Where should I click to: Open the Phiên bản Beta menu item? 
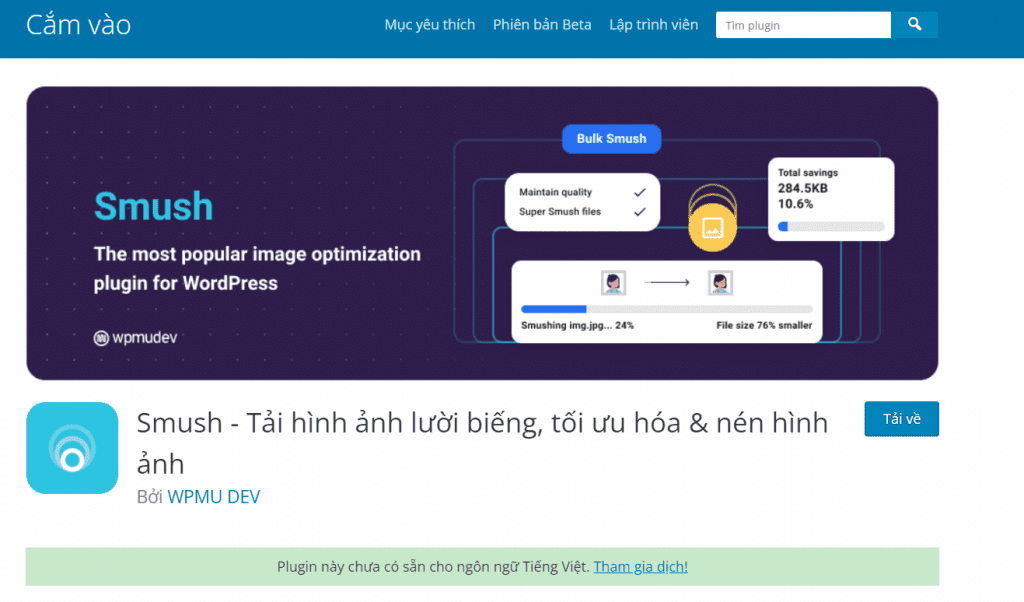542,25
